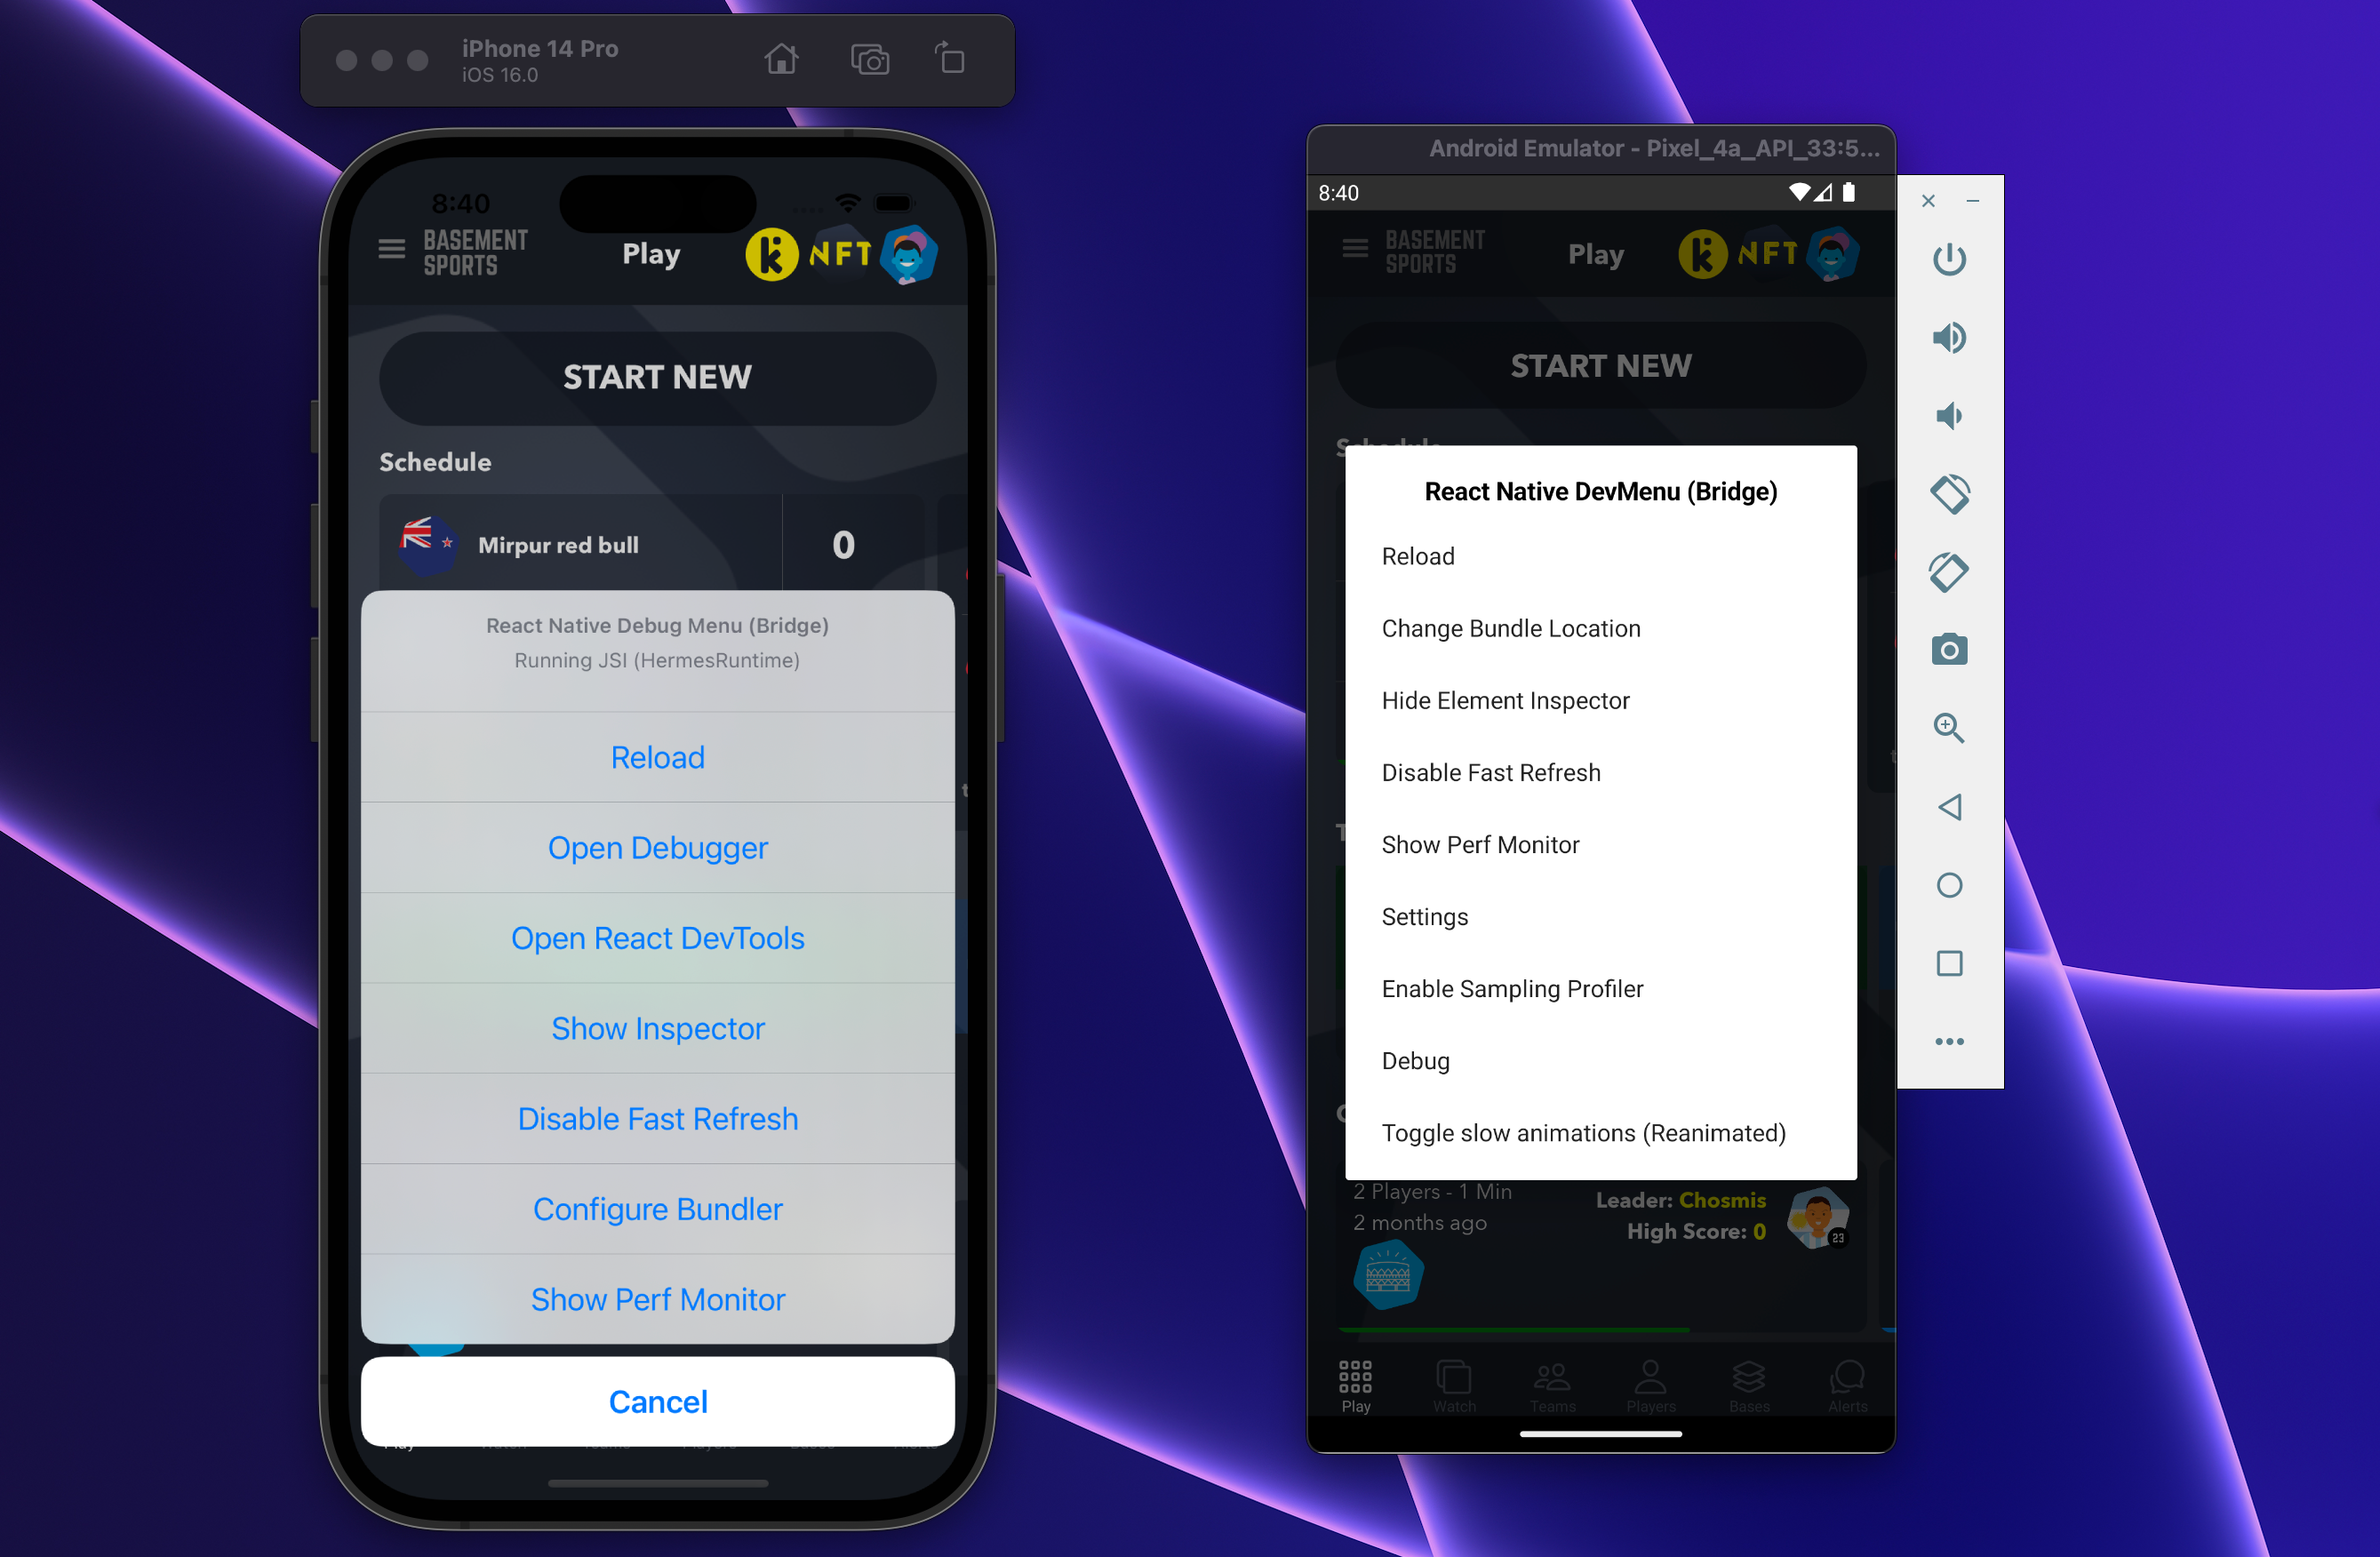Select Reload from iOS React Native Debug Menu

[x=657, y=756]
